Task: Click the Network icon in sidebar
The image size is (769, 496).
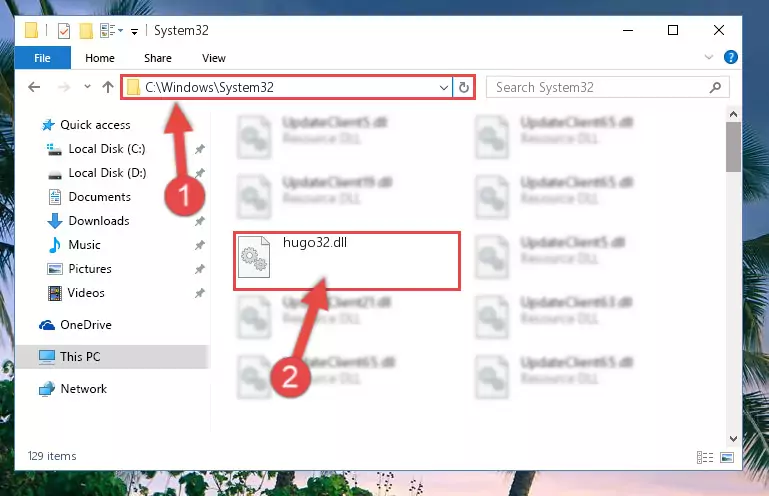Action: 47,389
